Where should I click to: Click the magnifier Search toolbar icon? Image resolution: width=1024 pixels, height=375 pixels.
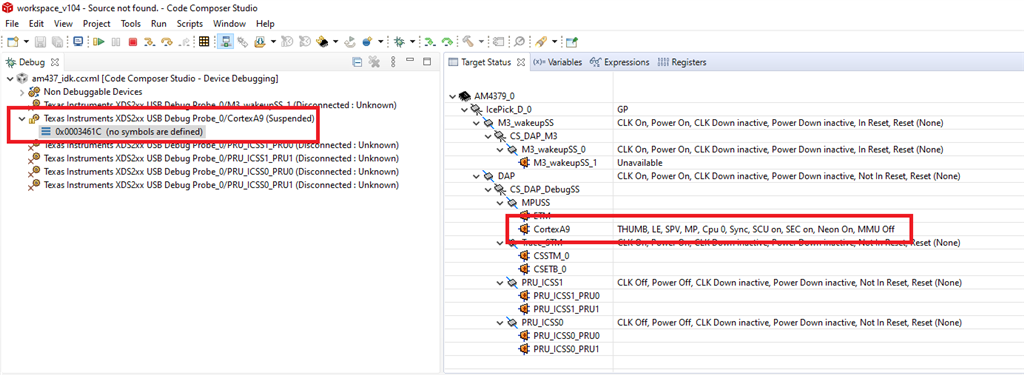(519, 41)
